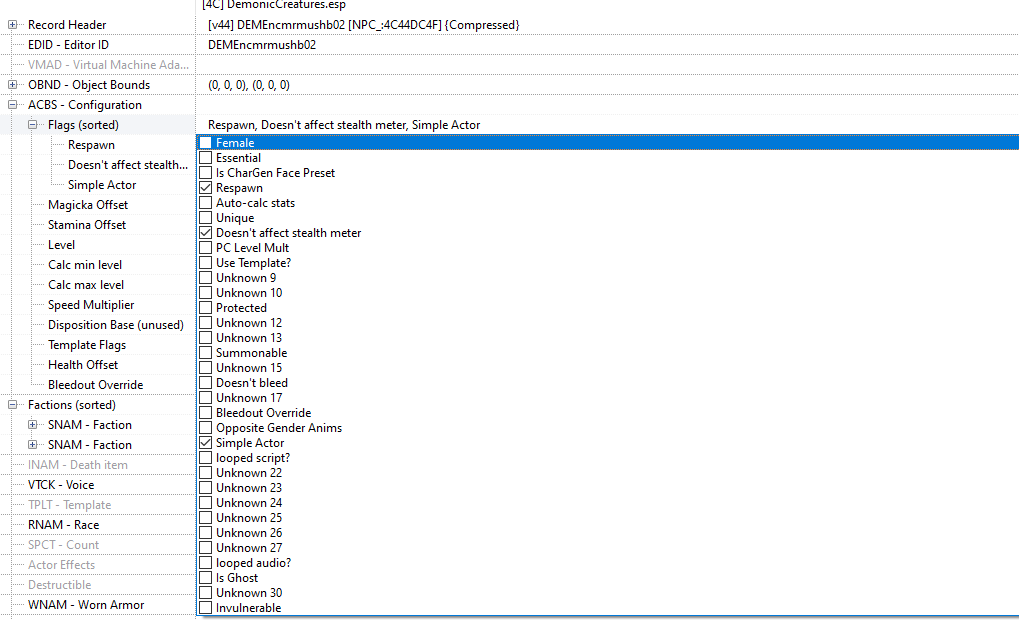Viewport: 1019px width, 620px height.
Task: Check the Invulnerable flag
Action: pyautogui.click(x=206, y=607)
